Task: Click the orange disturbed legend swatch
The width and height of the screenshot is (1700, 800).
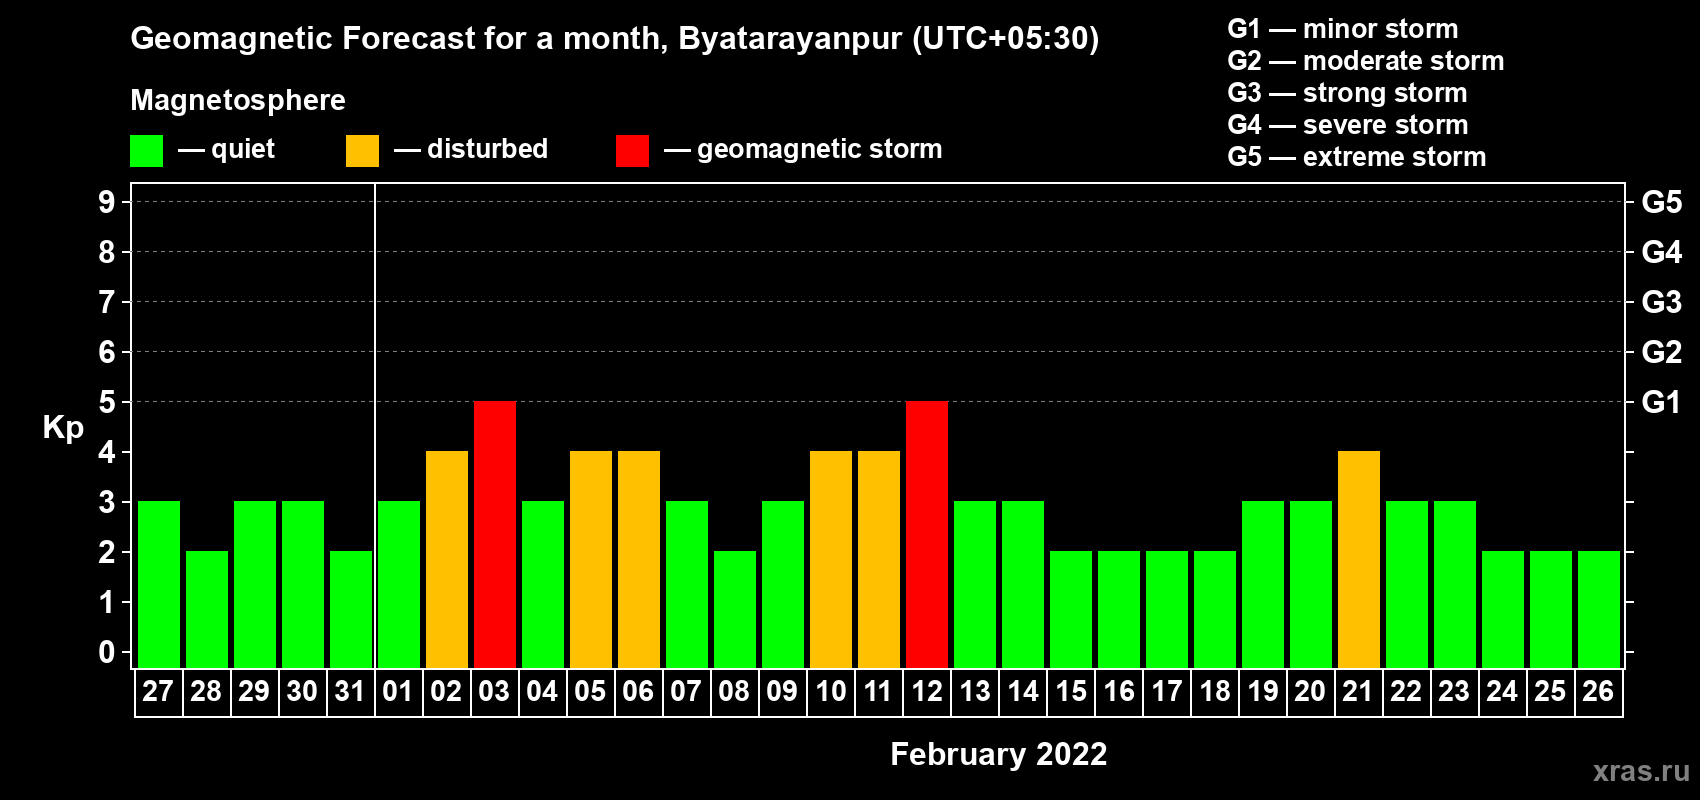Action: point(362,151)
